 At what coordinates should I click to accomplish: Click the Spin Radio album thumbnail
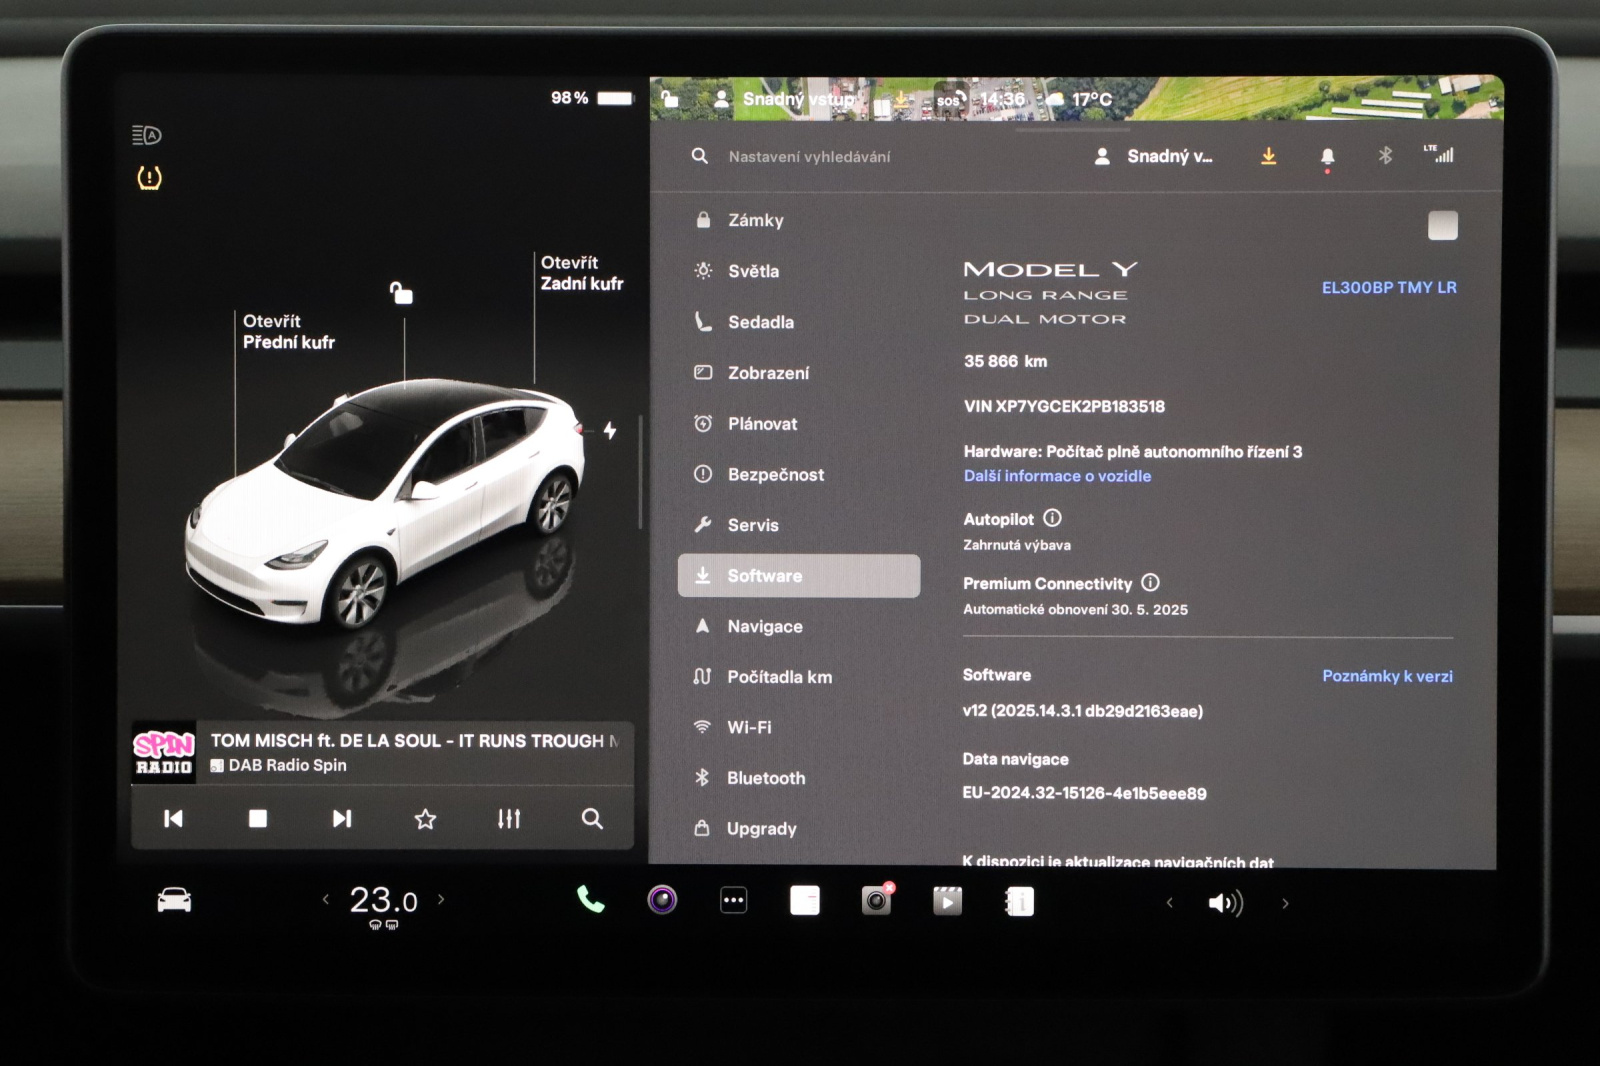(163, 753)
